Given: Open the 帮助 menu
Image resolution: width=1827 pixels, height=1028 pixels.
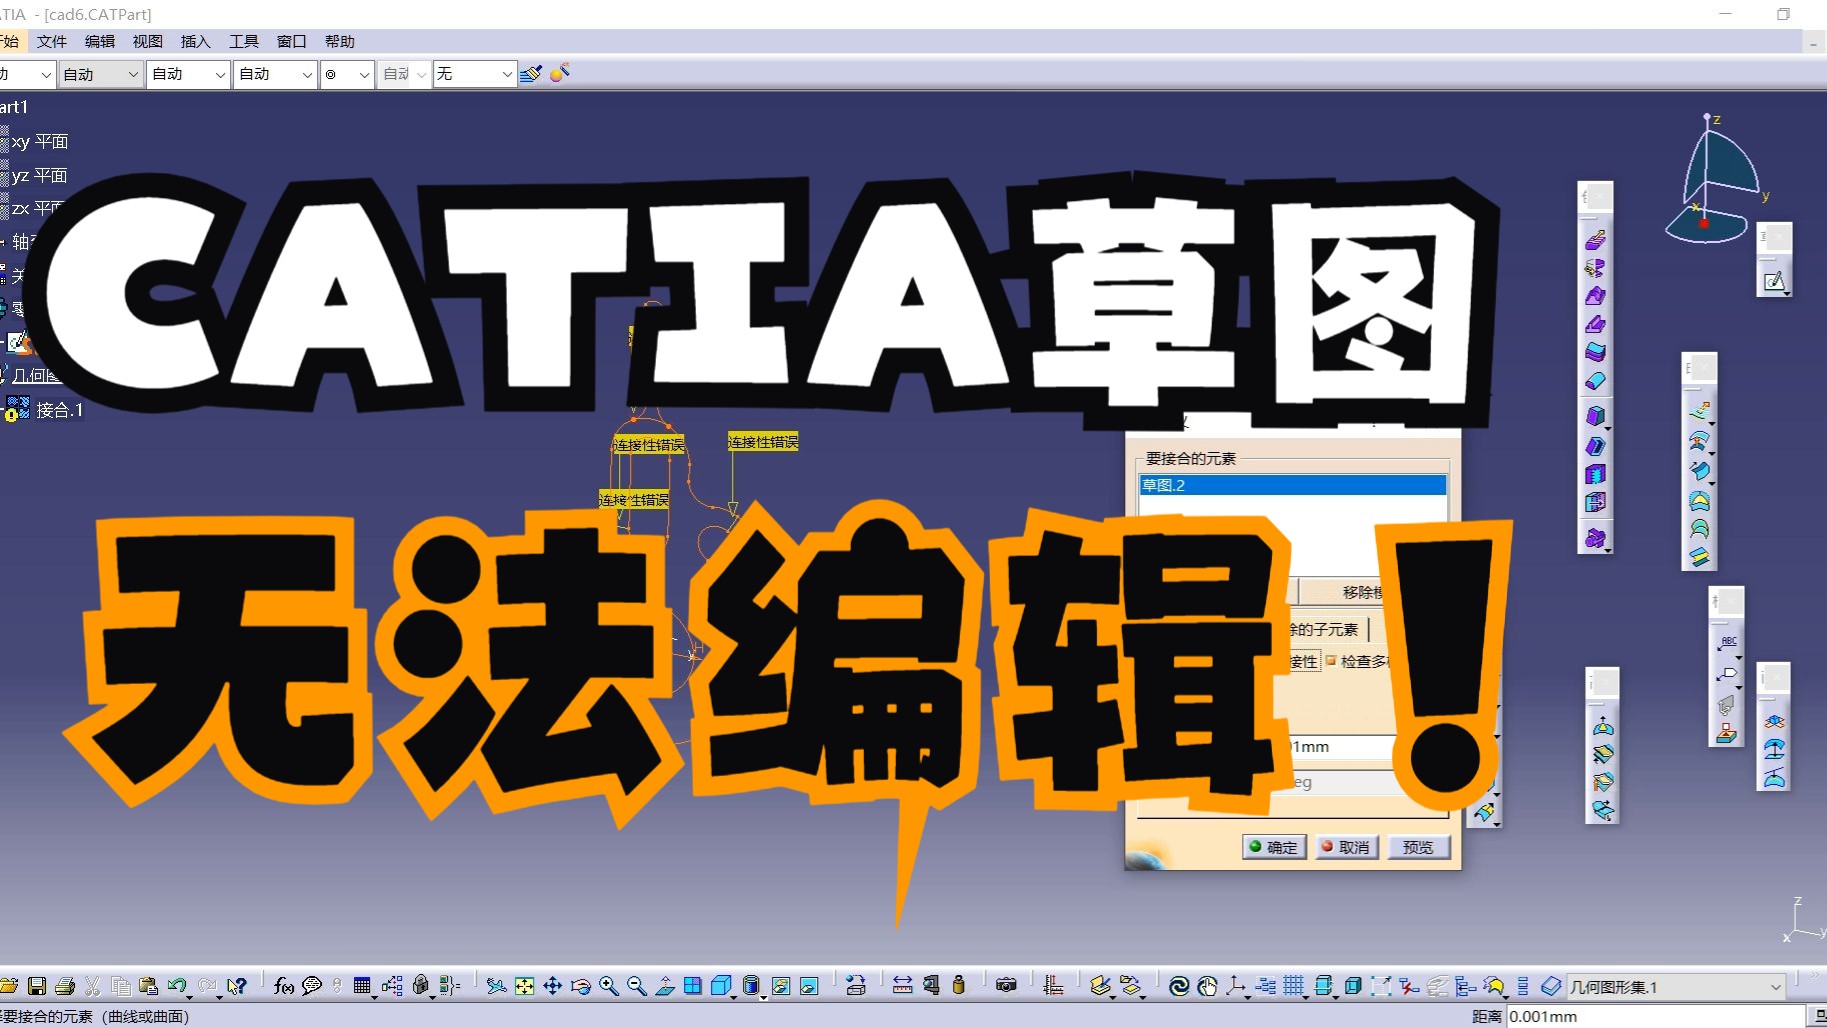Looking at the screenshot, I should tap(340, 41).
